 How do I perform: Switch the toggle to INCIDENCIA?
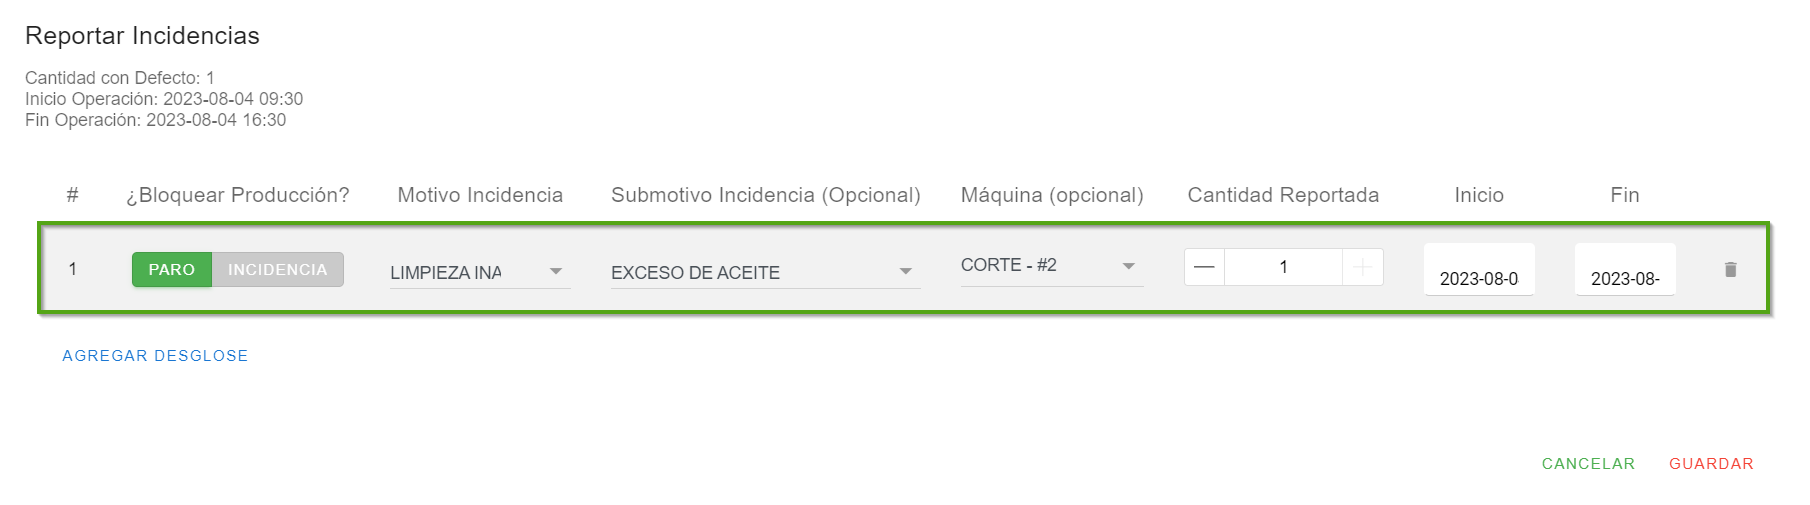(x=277, y=270)
